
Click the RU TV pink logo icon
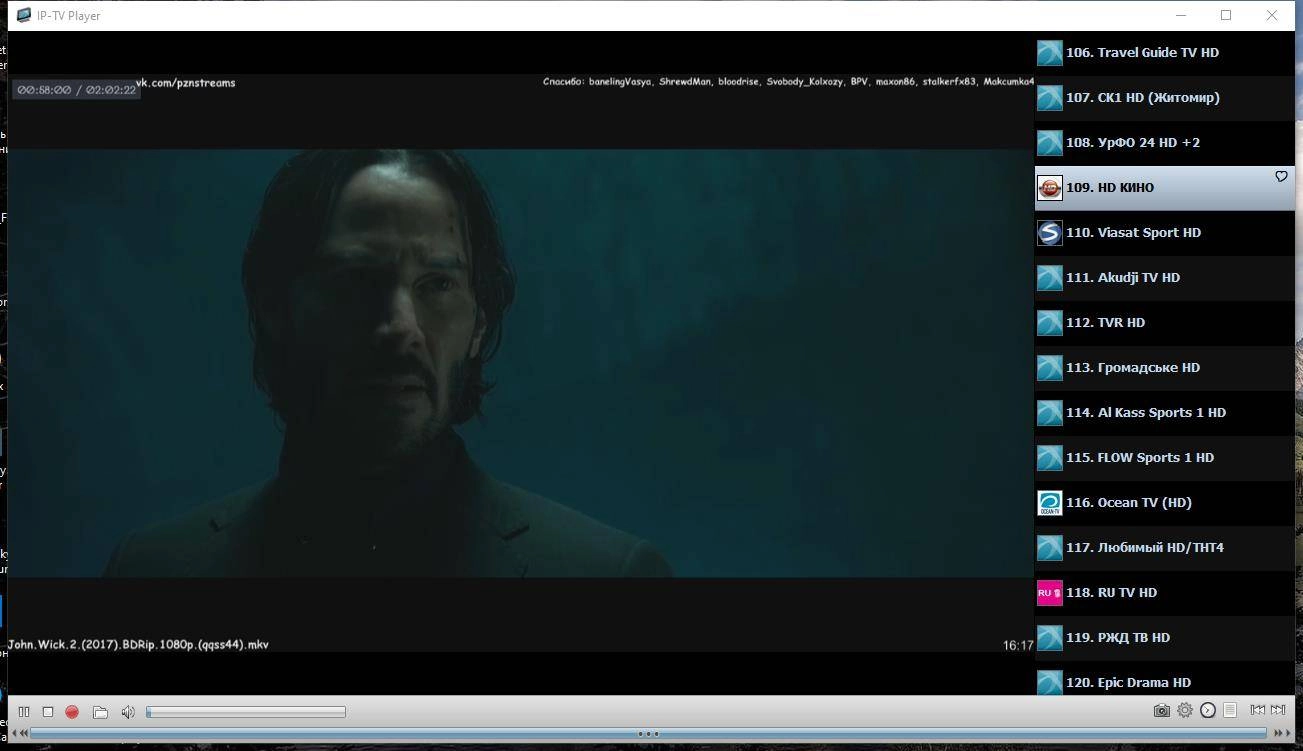(x=1049, y=593)
